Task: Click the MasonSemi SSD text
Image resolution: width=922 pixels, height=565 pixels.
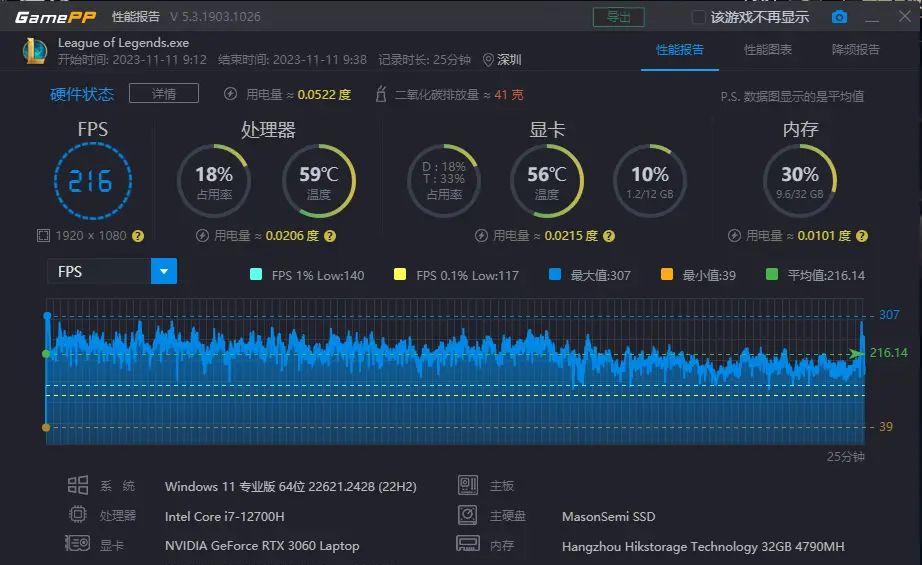Action: [x=609, y=517]
